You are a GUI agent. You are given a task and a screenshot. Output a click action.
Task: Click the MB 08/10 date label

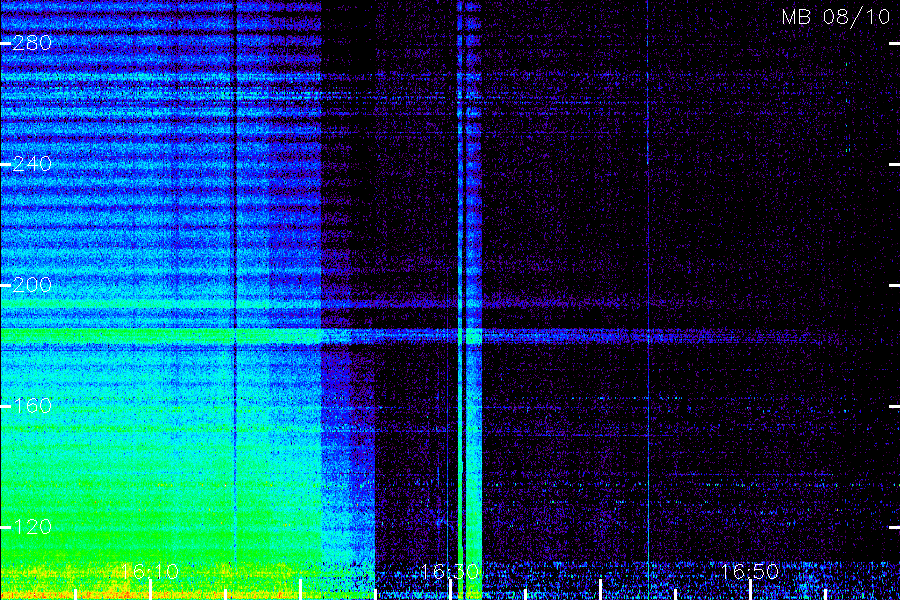click(x=836, y=17)
